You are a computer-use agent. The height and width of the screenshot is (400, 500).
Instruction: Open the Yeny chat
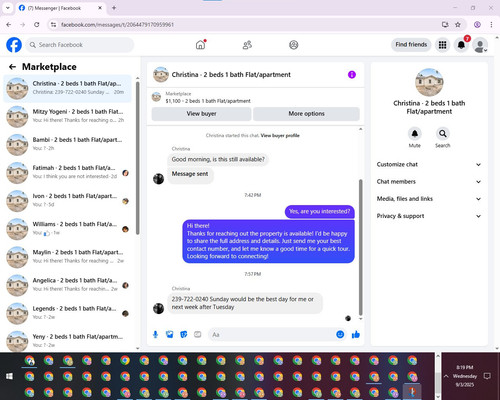coord(67,341)
